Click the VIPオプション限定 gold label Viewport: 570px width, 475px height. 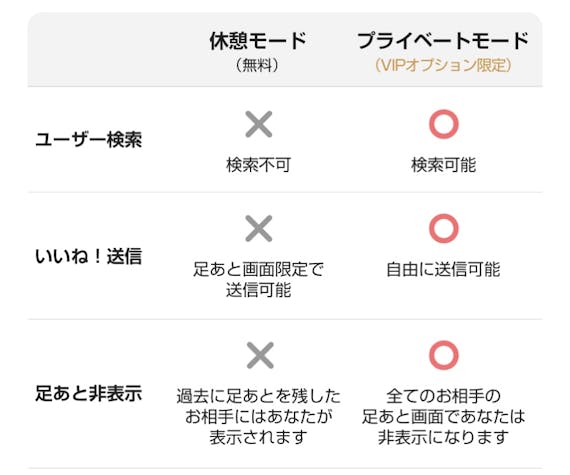pyautogui.click(x=443, y=65)
